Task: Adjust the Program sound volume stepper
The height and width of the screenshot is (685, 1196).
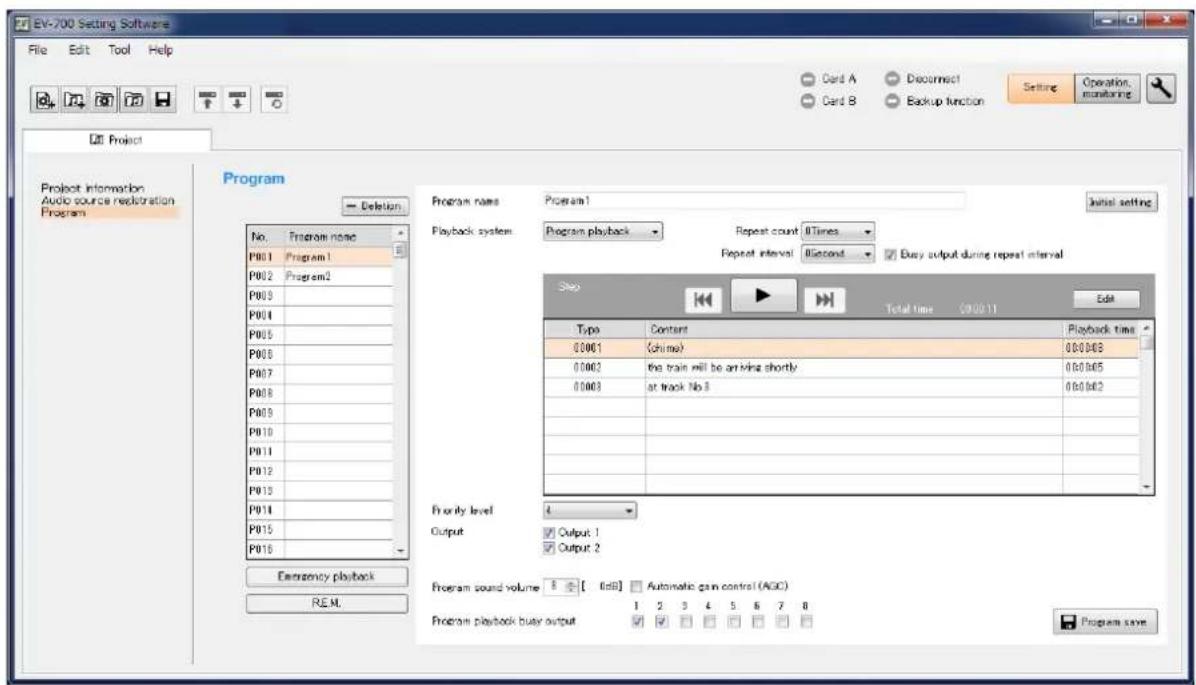Action: point(571,587)
